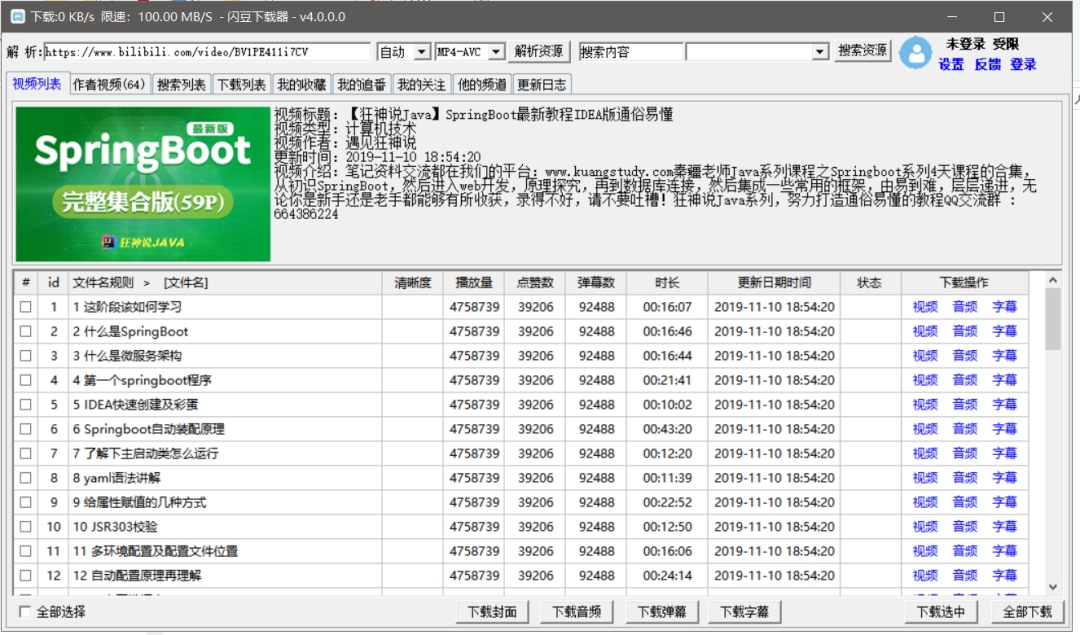1080x635 pixels.
Task: Click 下载封面 button
Action: (492, 612)
